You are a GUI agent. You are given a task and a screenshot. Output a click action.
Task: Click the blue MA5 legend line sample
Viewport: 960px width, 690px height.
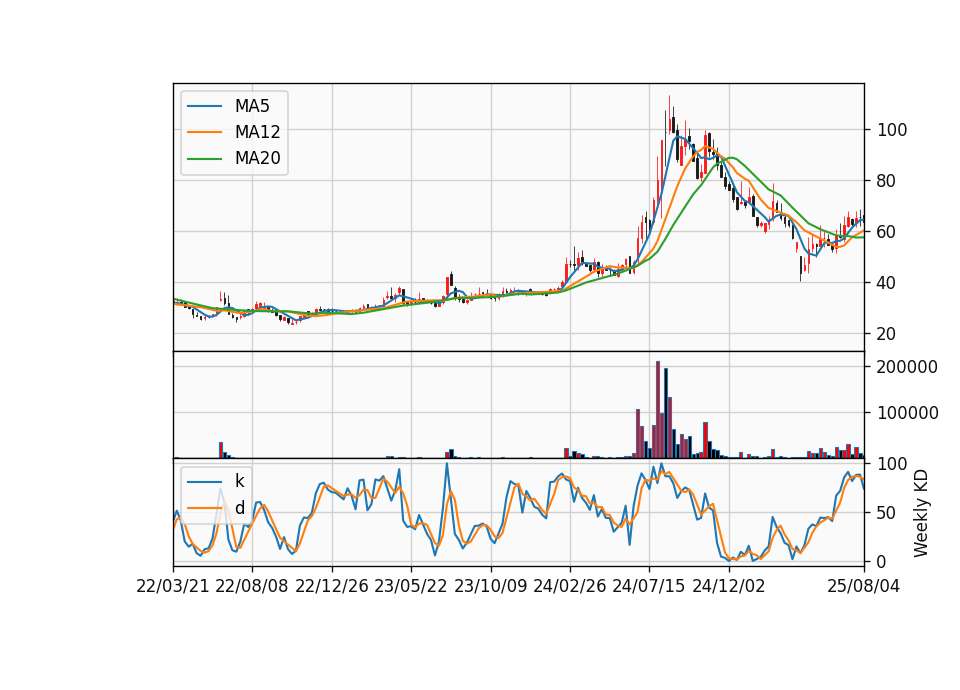click(x=204, y=106)
